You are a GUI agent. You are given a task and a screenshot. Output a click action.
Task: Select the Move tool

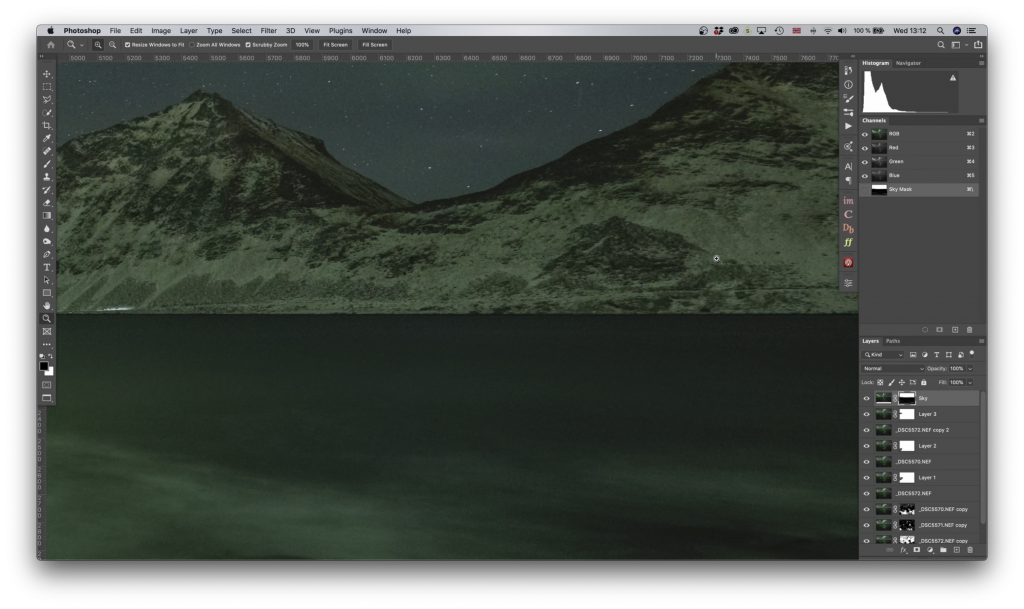click(x=47, y=74)
